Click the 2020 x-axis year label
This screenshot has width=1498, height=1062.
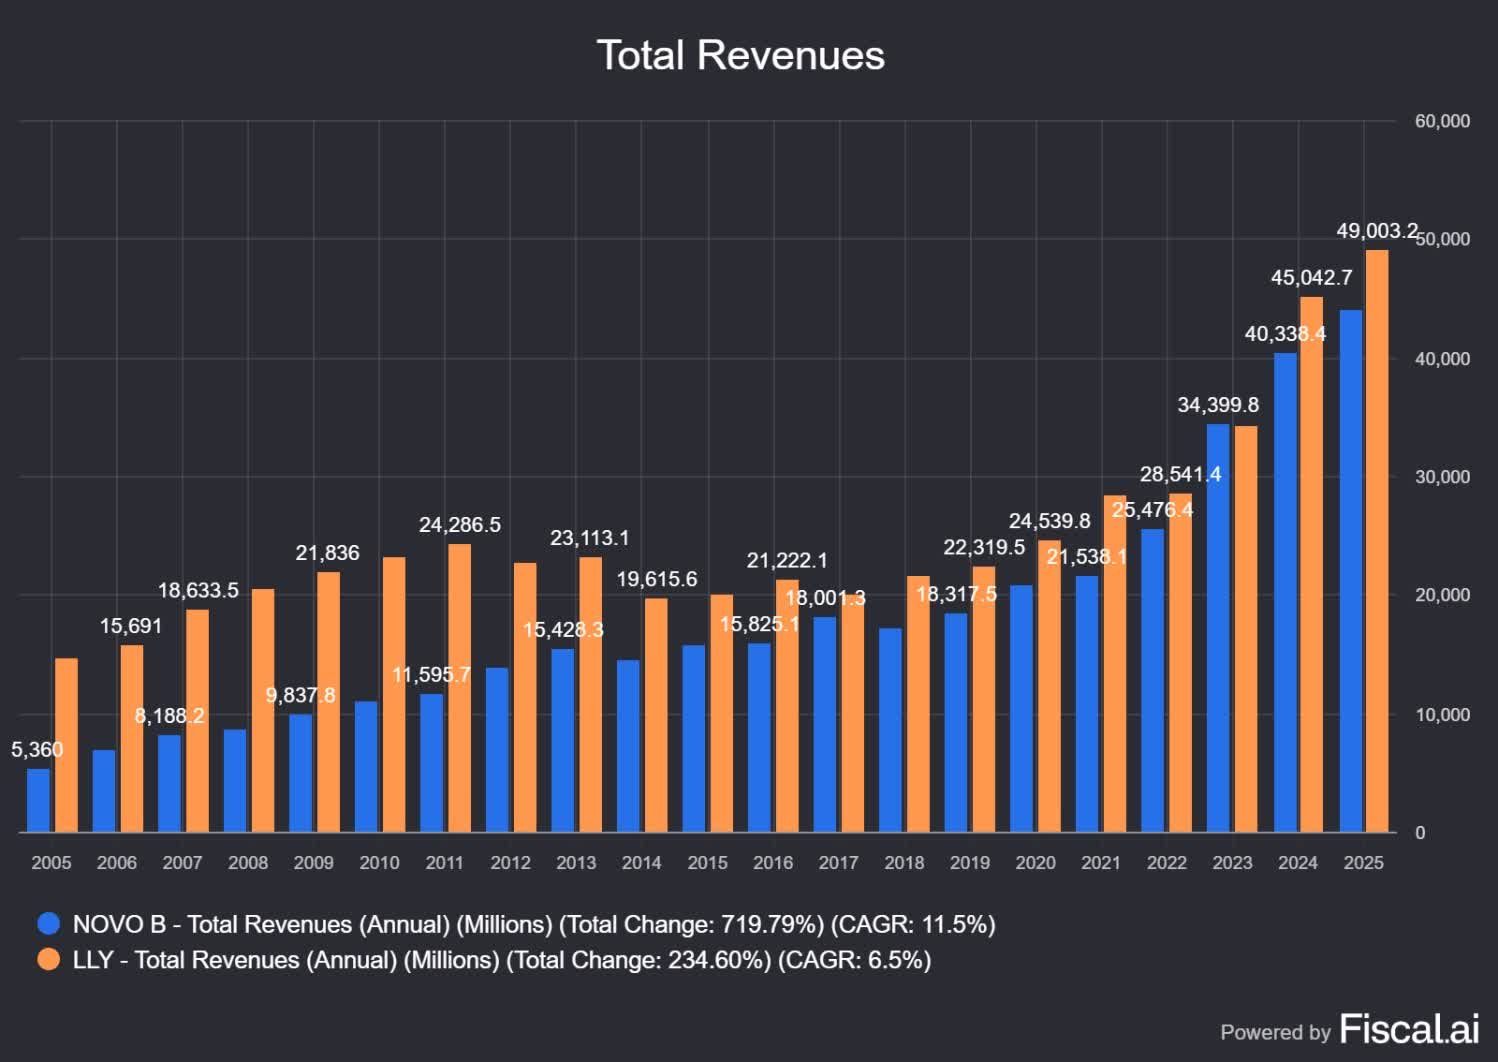click(1035, 862)
